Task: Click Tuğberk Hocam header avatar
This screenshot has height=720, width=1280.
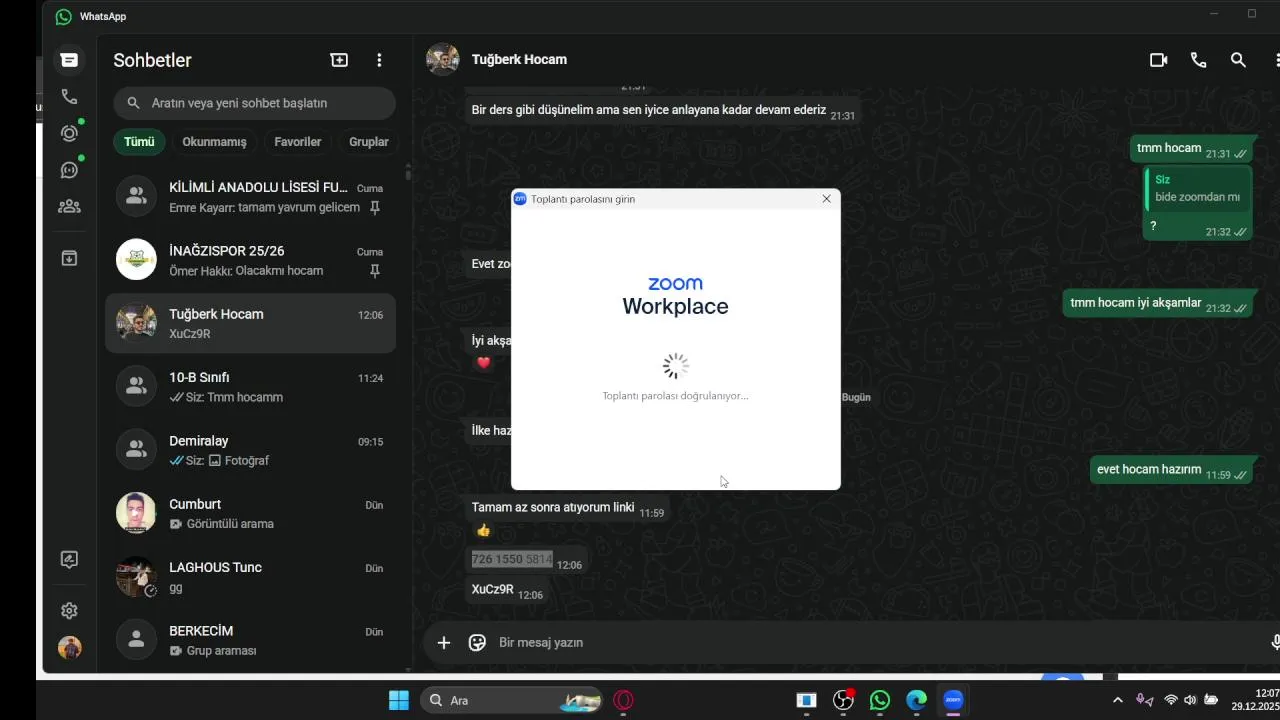Action: coord(443,59)
